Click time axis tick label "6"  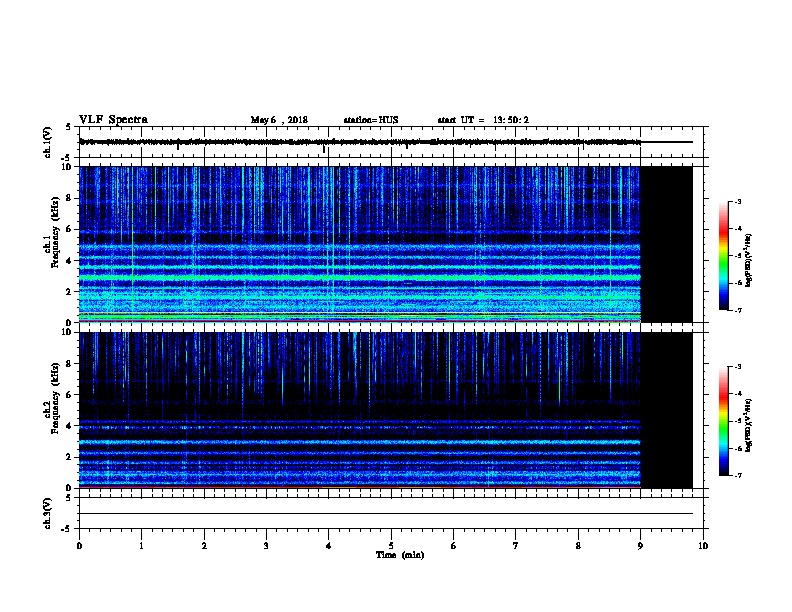tap(453, 546)
